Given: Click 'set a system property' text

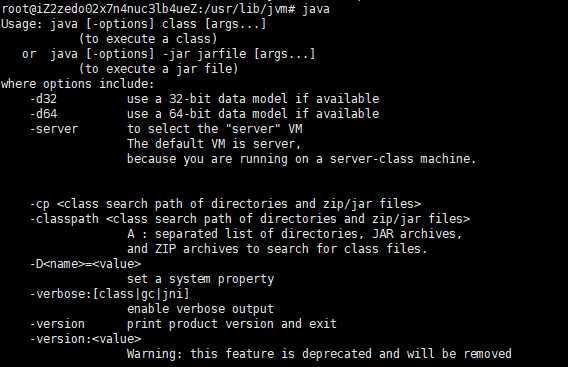Looking at the screenshot, I should (200, 279).
